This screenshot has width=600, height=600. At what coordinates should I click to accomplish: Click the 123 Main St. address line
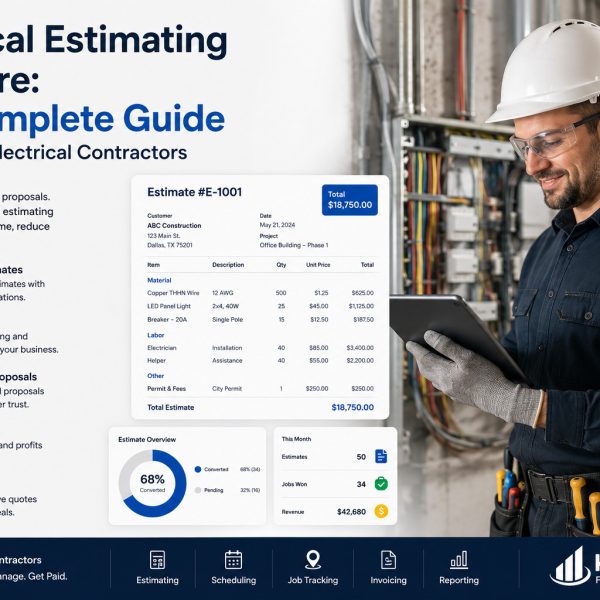click(163, 236)
